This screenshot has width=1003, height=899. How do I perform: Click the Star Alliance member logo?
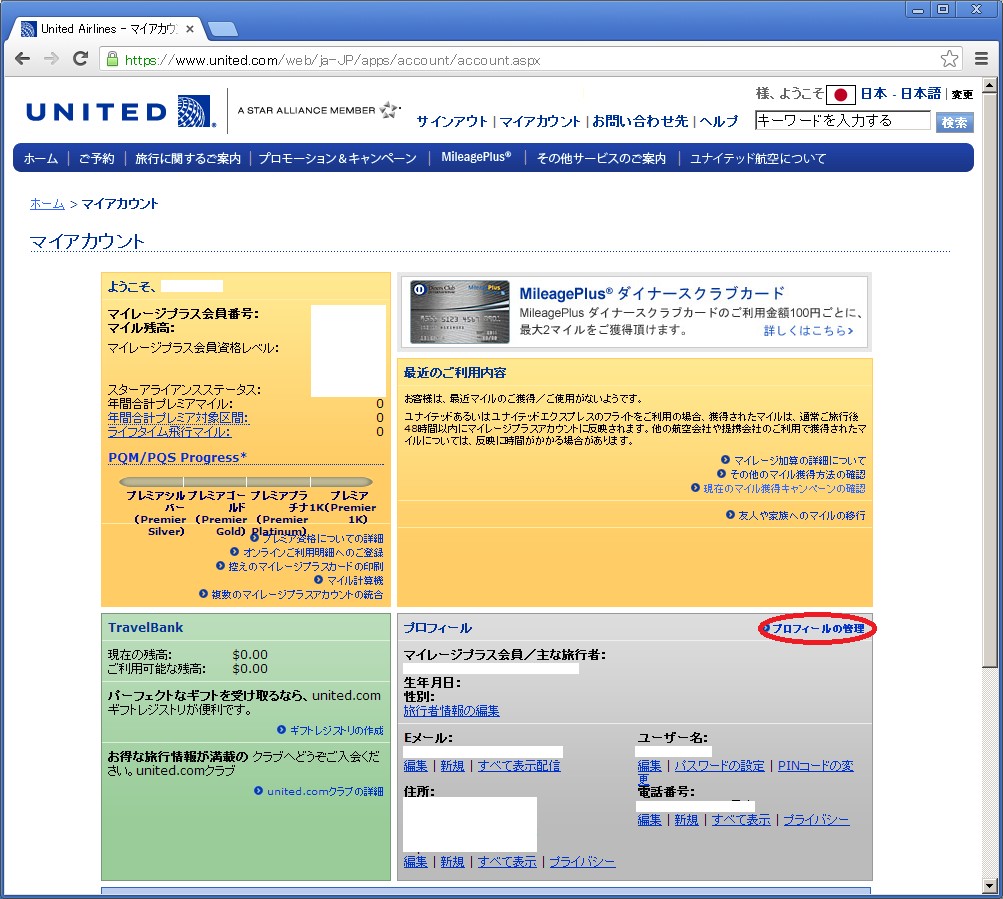tap(319, 110)
